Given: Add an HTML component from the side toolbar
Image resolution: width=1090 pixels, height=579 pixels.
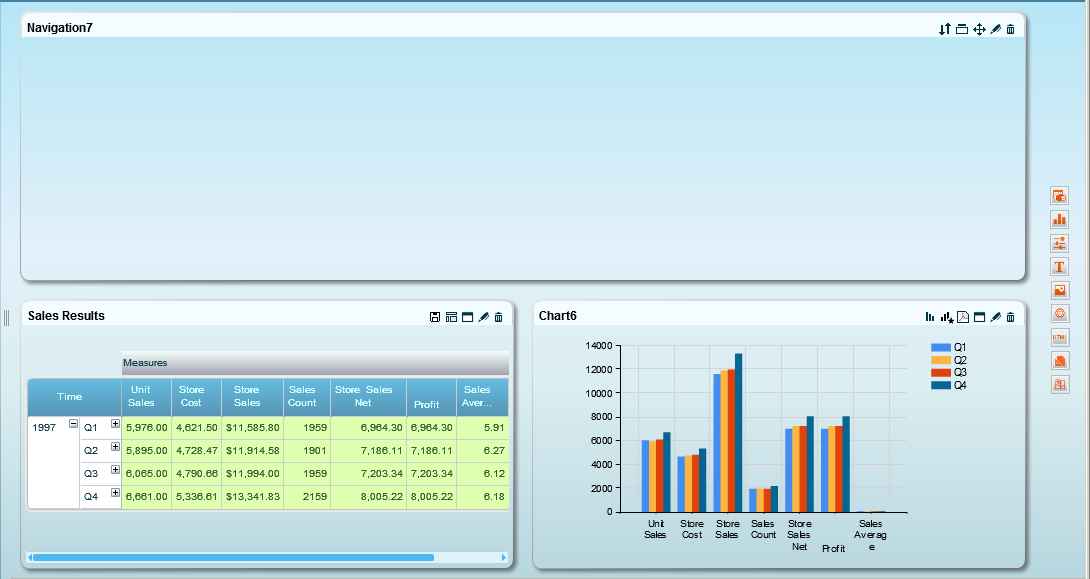Looking at the screenshot, I should click(1060, 337).
